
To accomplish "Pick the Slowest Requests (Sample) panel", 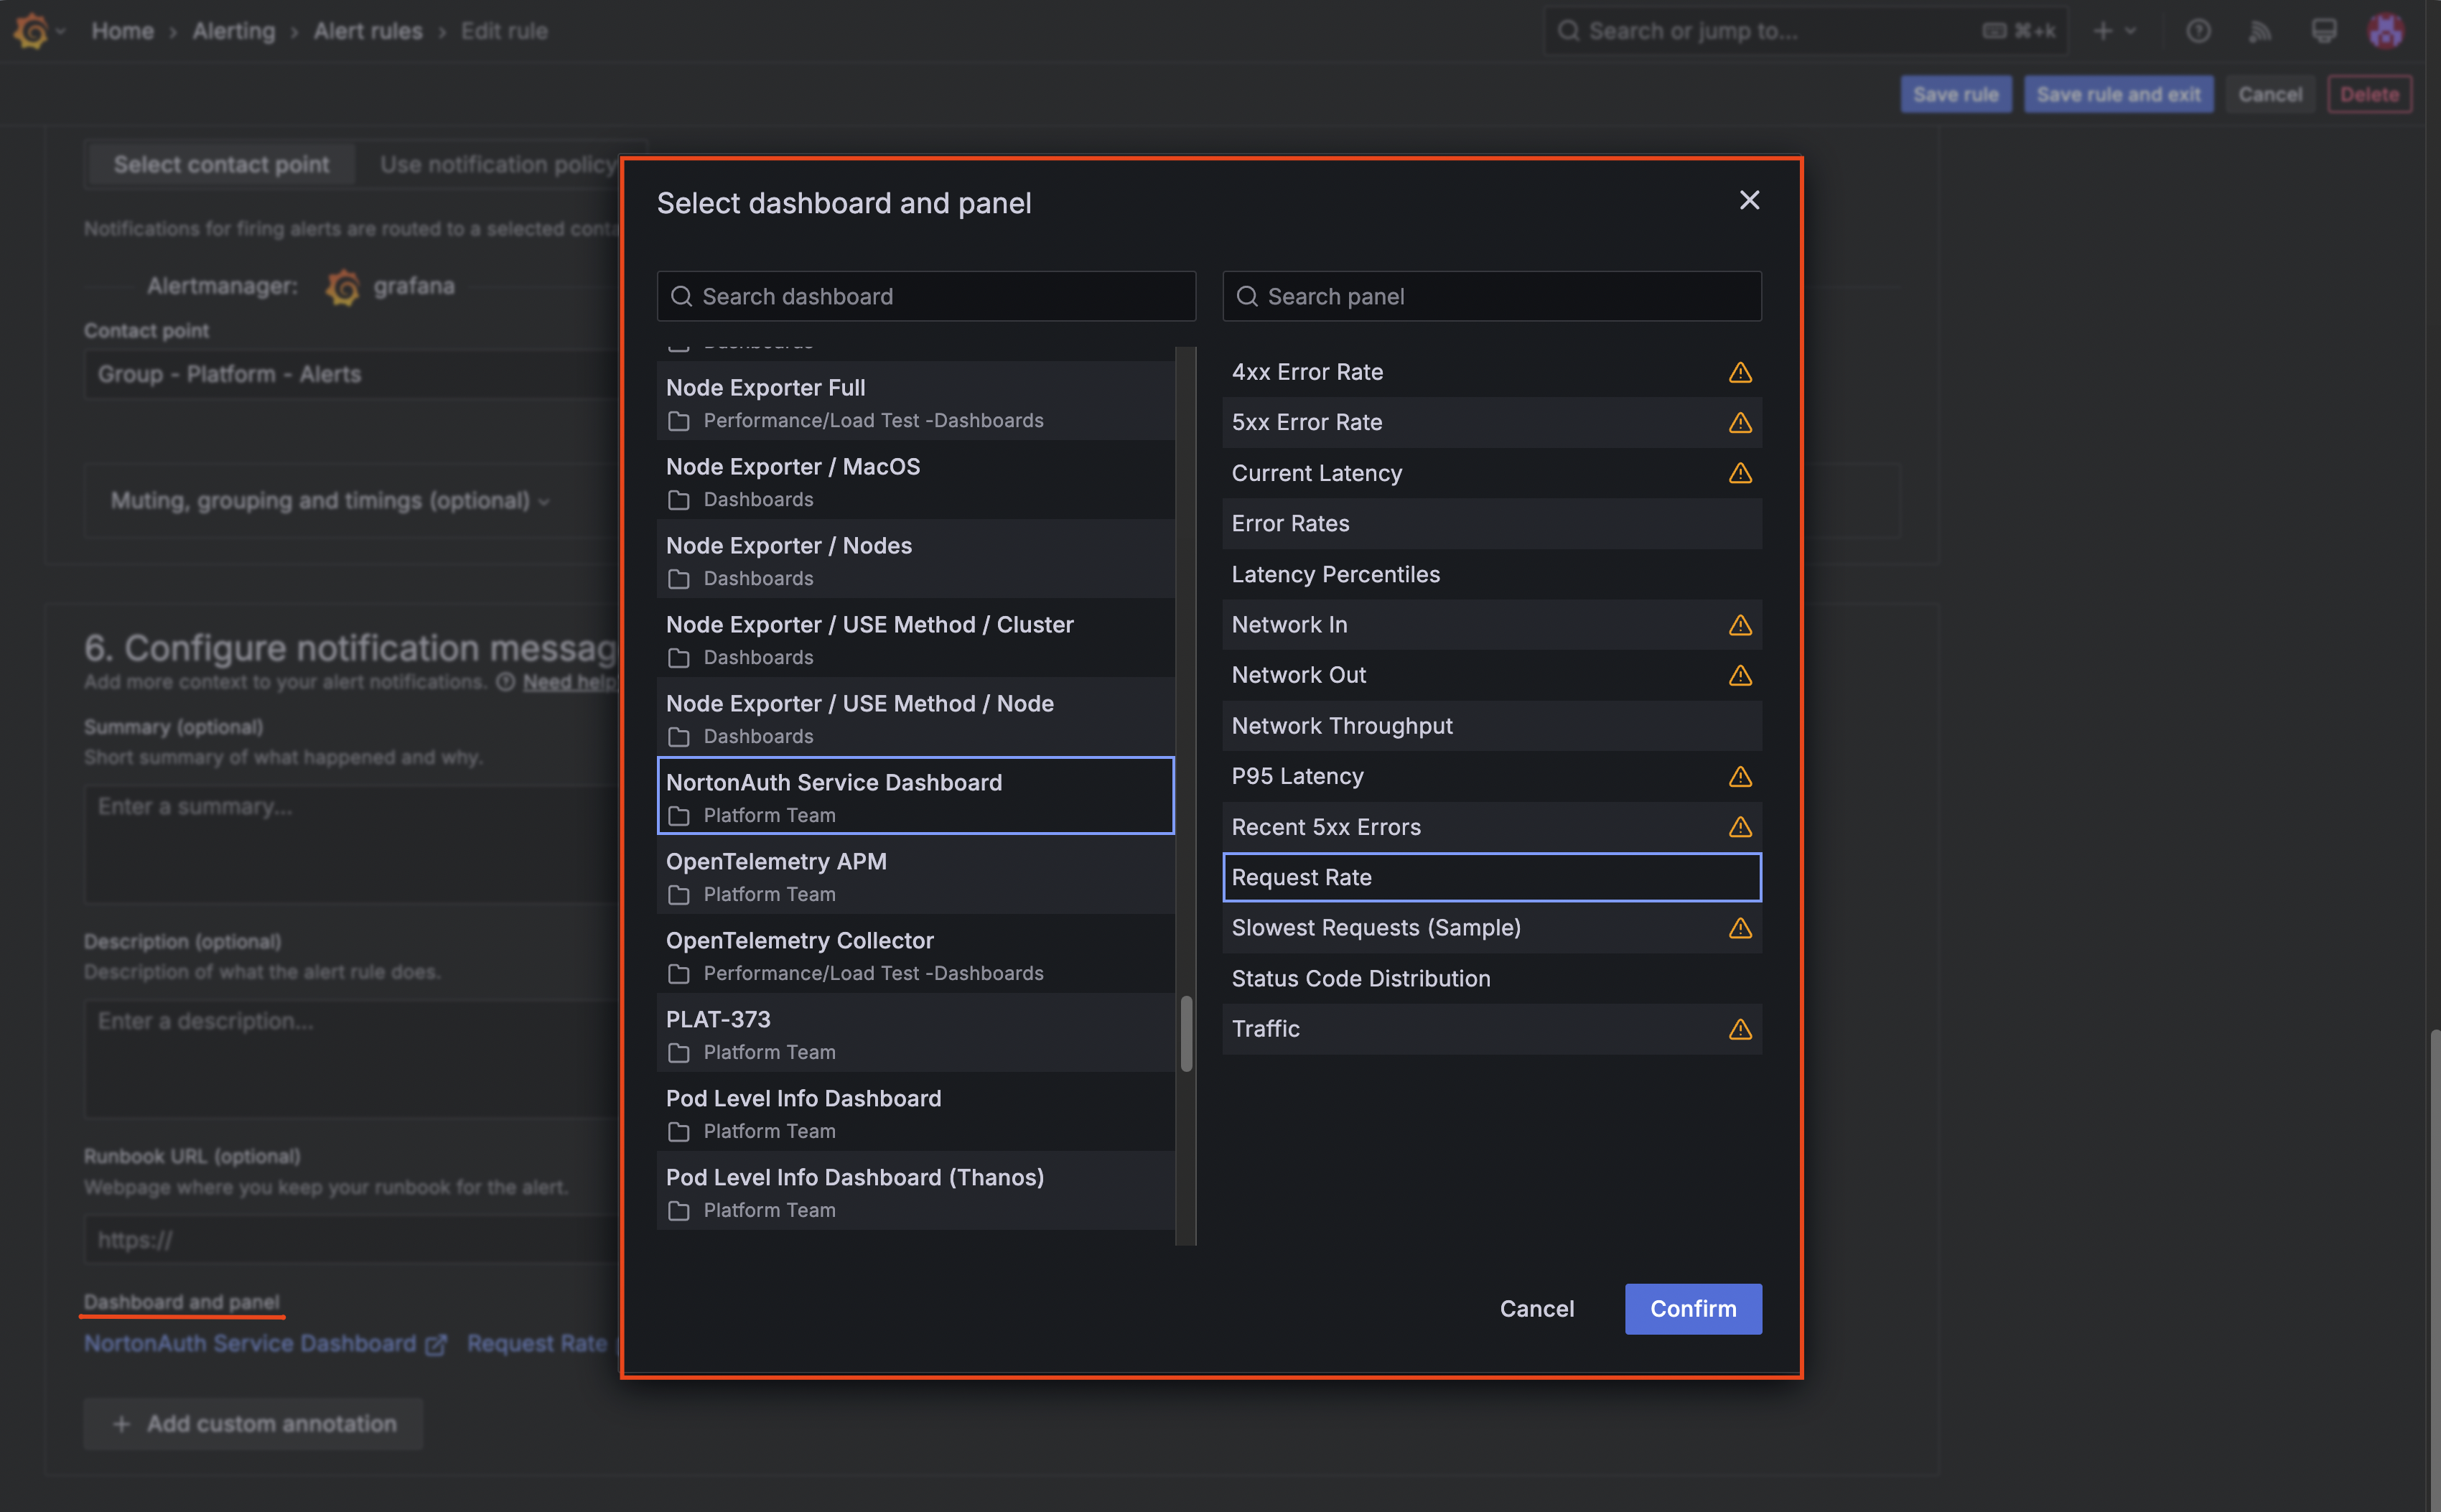I will (x=1492, y=928).
